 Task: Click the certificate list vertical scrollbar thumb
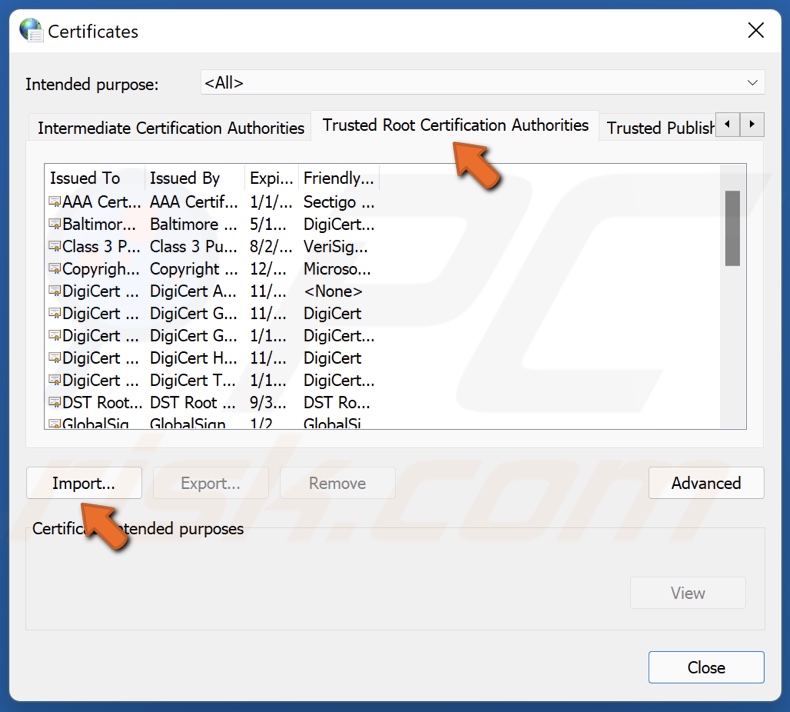tap(733, 228)
